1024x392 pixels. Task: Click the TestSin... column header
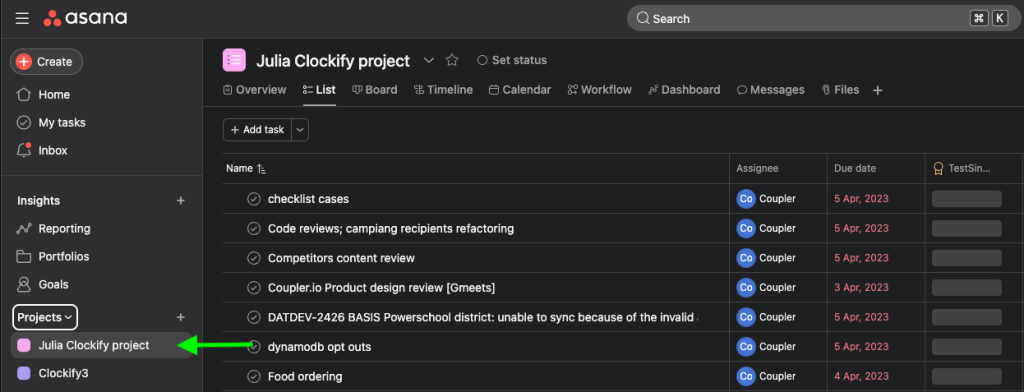pyautogui.click(x=962, y=169)
